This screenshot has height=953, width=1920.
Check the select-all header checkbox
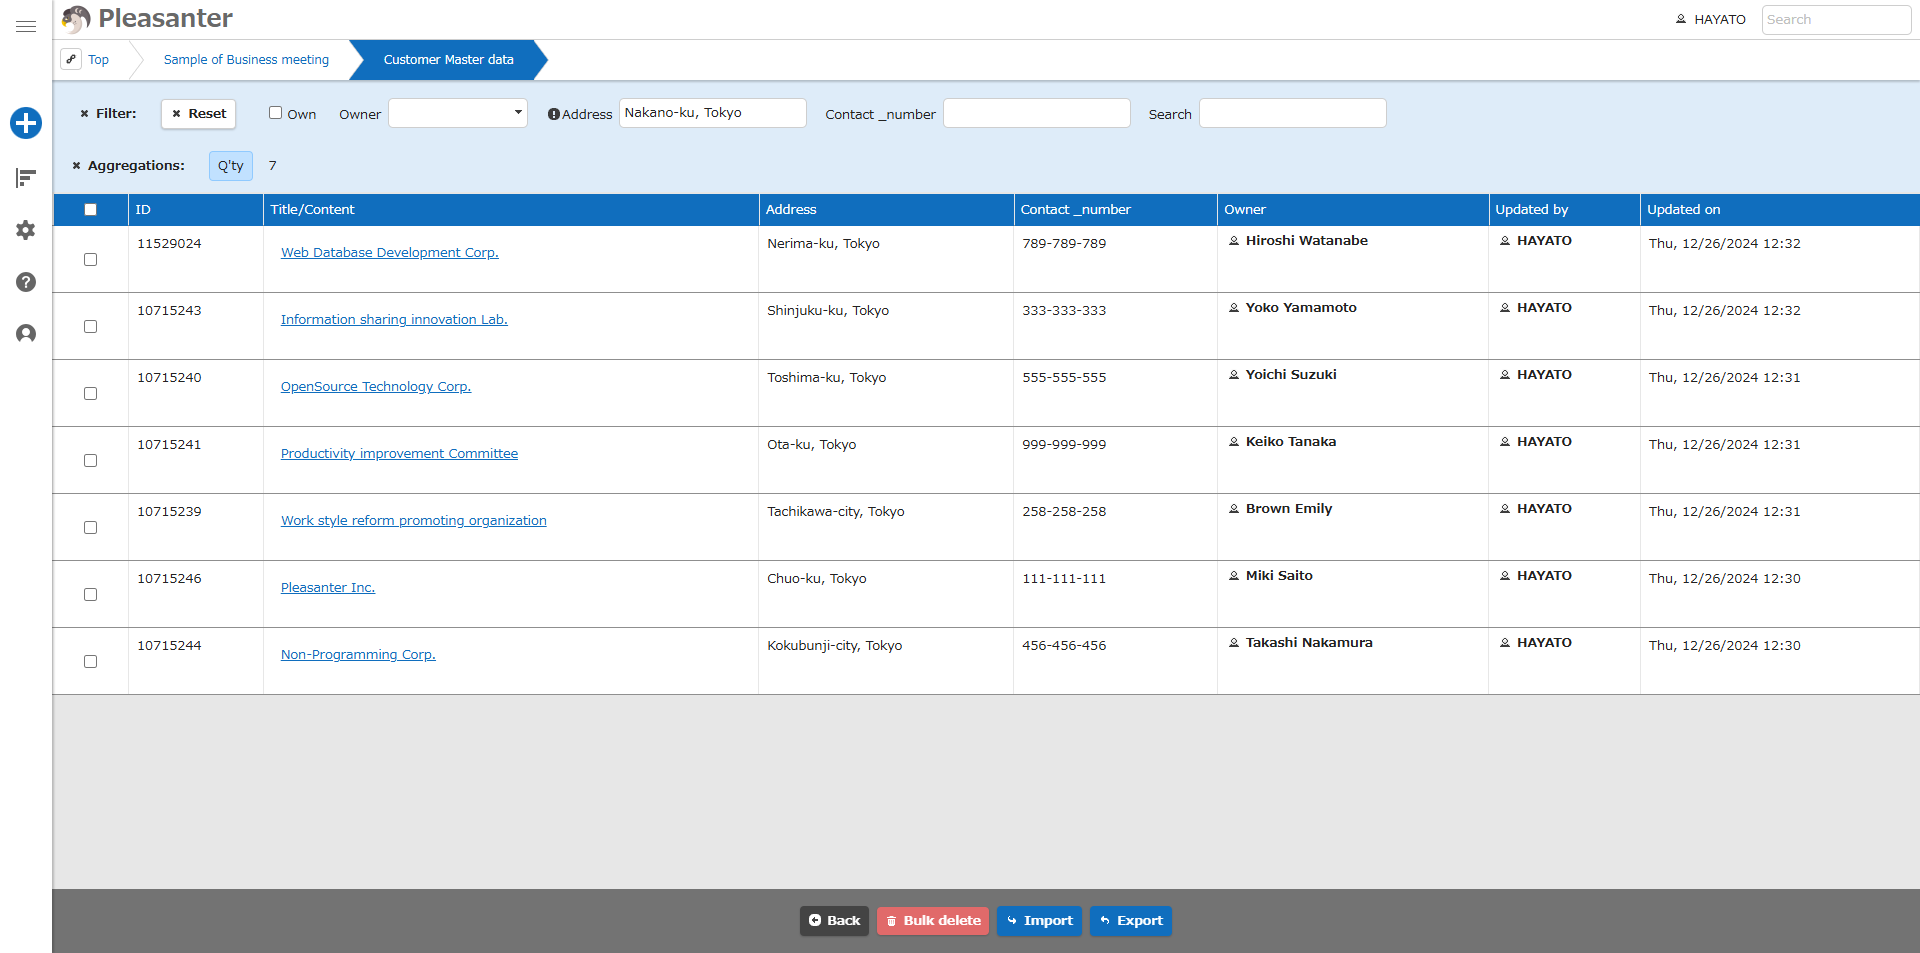pyautogui.click(x=90, y=210)
